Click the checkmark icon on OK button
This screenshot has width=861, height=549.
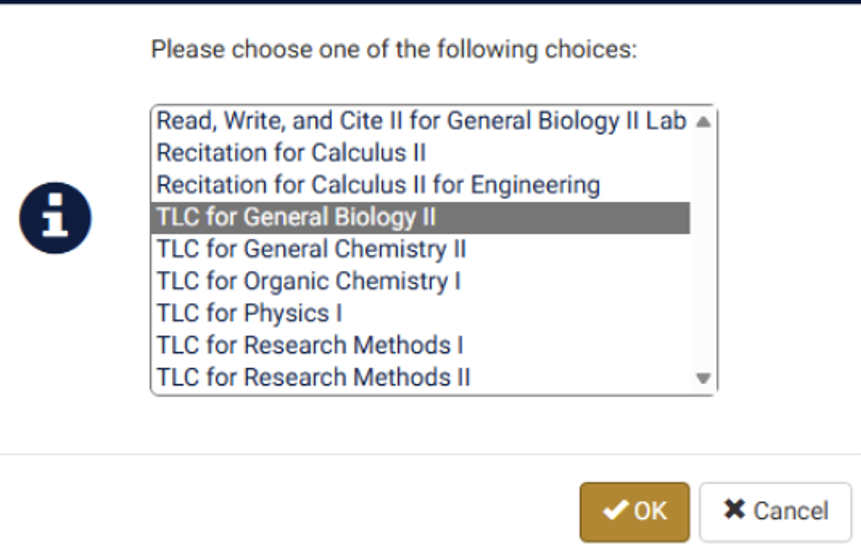[615, 511]
